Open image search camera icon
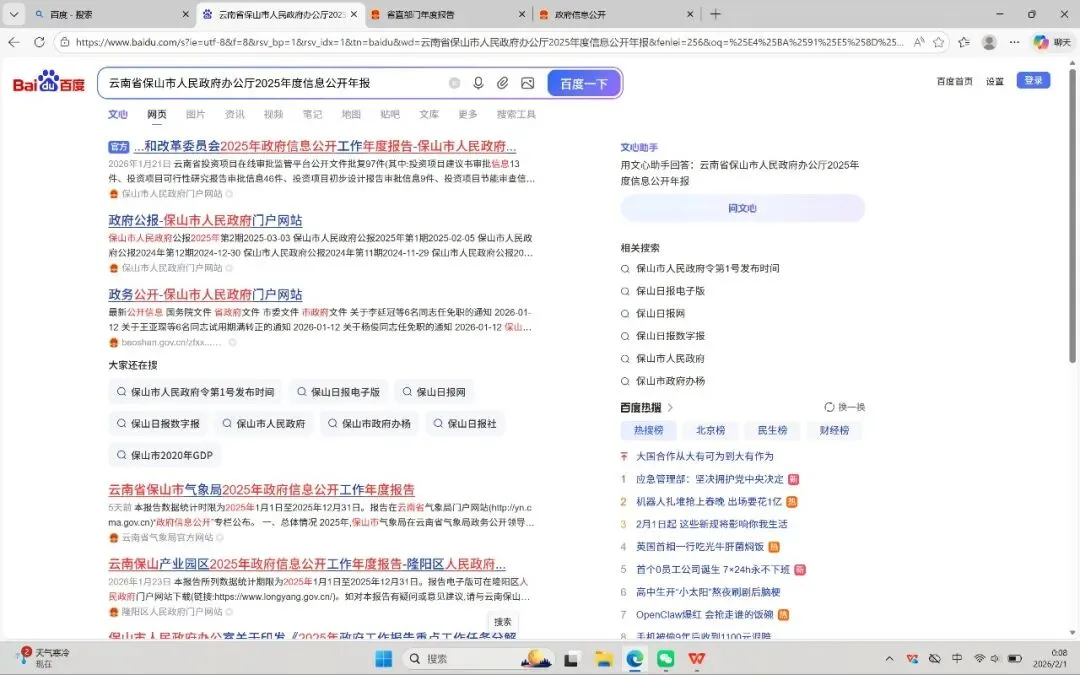1080x675 pixels. [x=528, y=83]
